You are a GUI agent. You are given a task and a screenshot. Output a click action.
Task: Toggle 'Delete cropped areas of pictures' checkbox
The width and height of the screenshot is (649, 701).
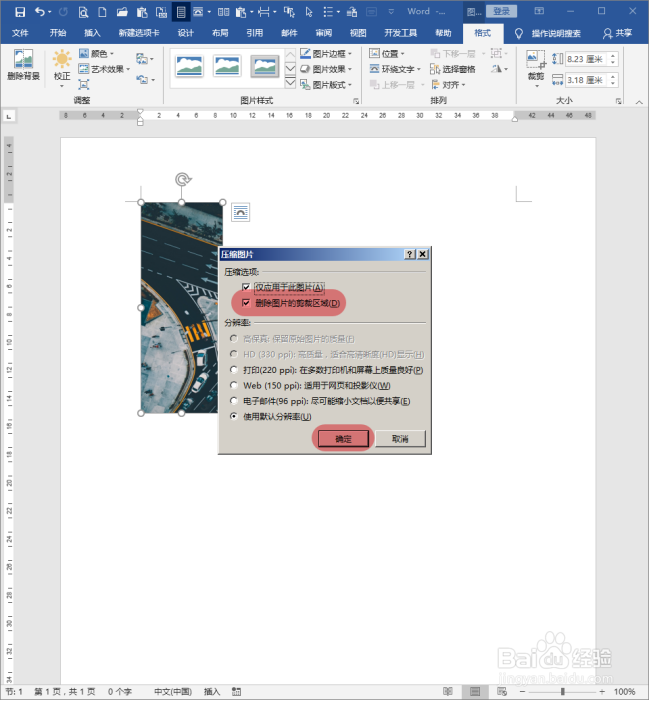tap(246, 303)
